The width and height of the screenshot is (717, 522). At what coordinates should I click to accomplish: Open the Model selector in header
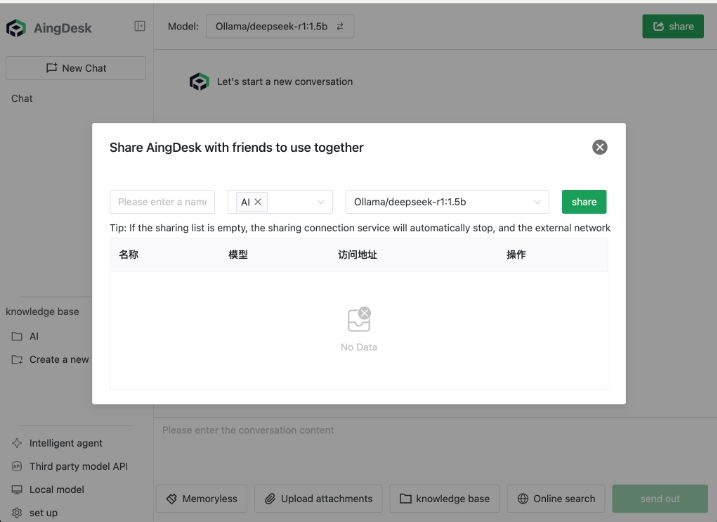[x=280, y=27]
